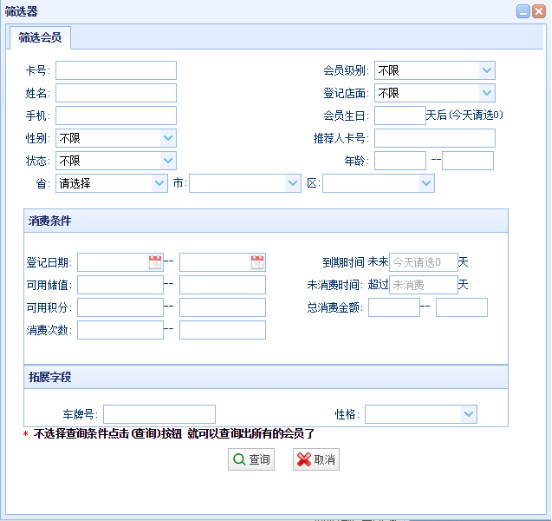Open the end date calendar for 登记日期

(257, 262)
